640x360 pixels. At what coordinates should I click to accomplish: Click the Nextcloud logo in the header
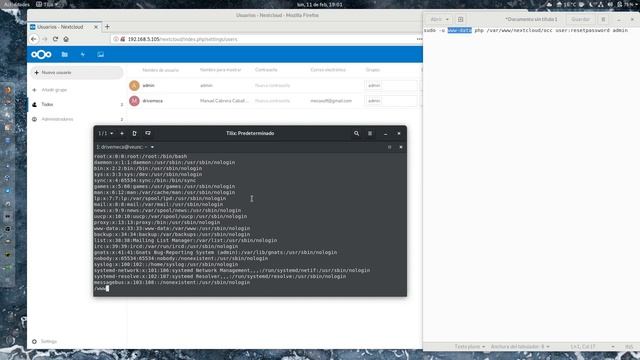tap(41, 54)
